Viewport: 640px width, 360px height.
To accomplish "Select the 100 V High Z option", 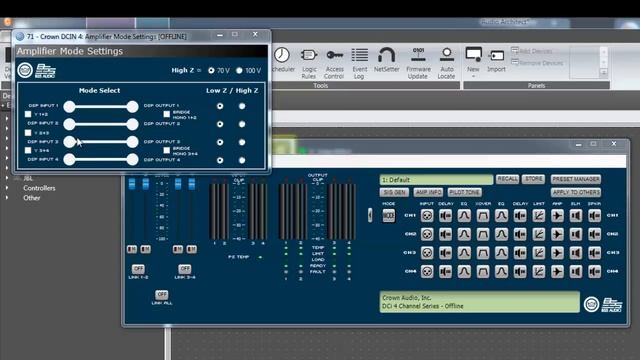I will coord(239,71).
